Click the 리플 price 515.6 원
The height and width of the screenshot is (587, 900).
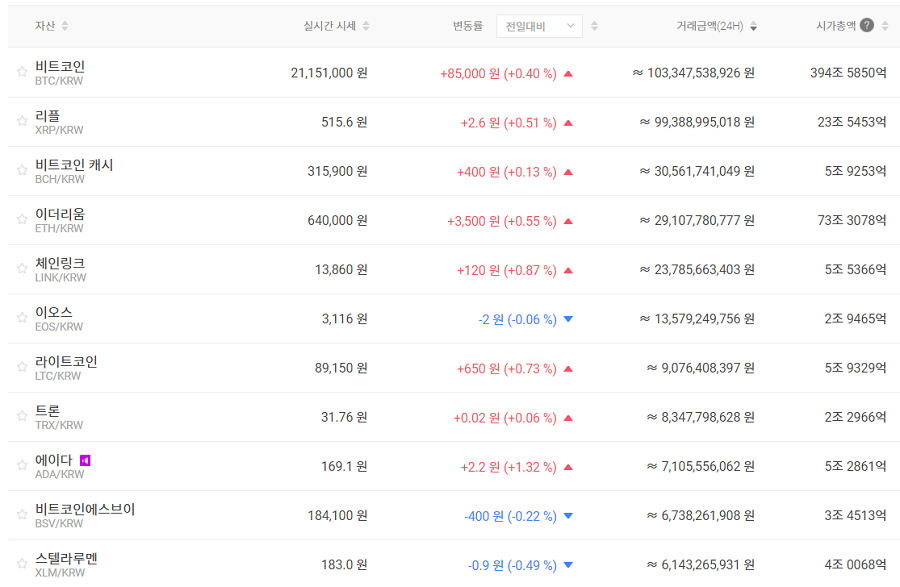click(344, 122)
